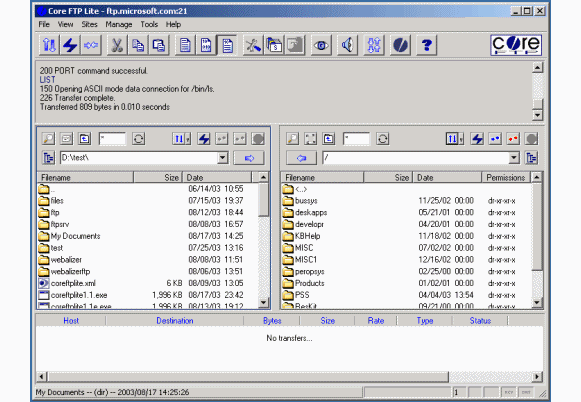The height and width of the screenshot is (402, 581).
Task: Click the remote pane stop circle icon
Action: click(531, 139)
